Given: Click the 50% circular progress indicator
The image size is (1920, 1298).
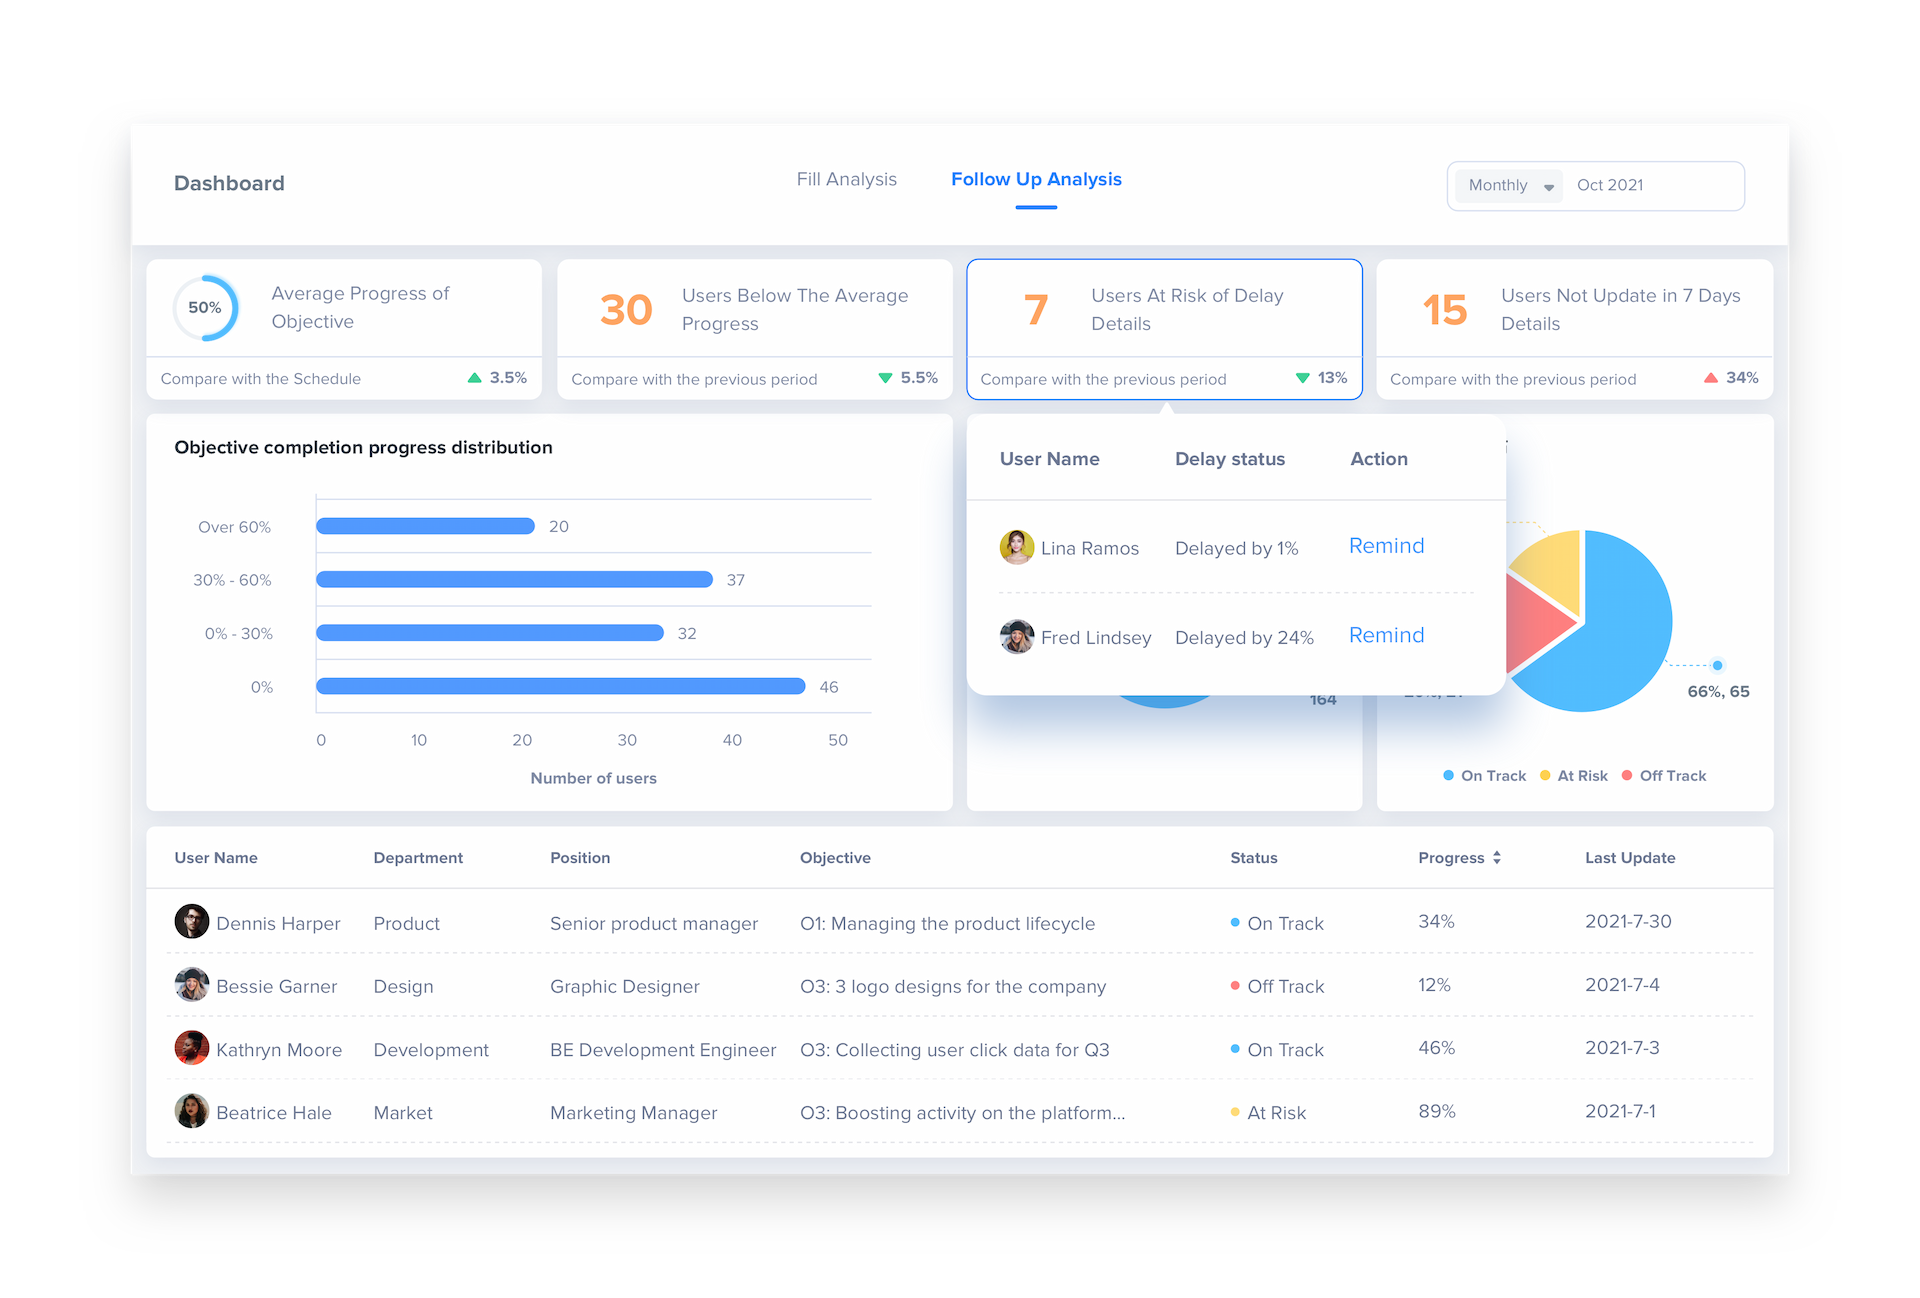Looking at the screenshot, I should pos(205,308).
